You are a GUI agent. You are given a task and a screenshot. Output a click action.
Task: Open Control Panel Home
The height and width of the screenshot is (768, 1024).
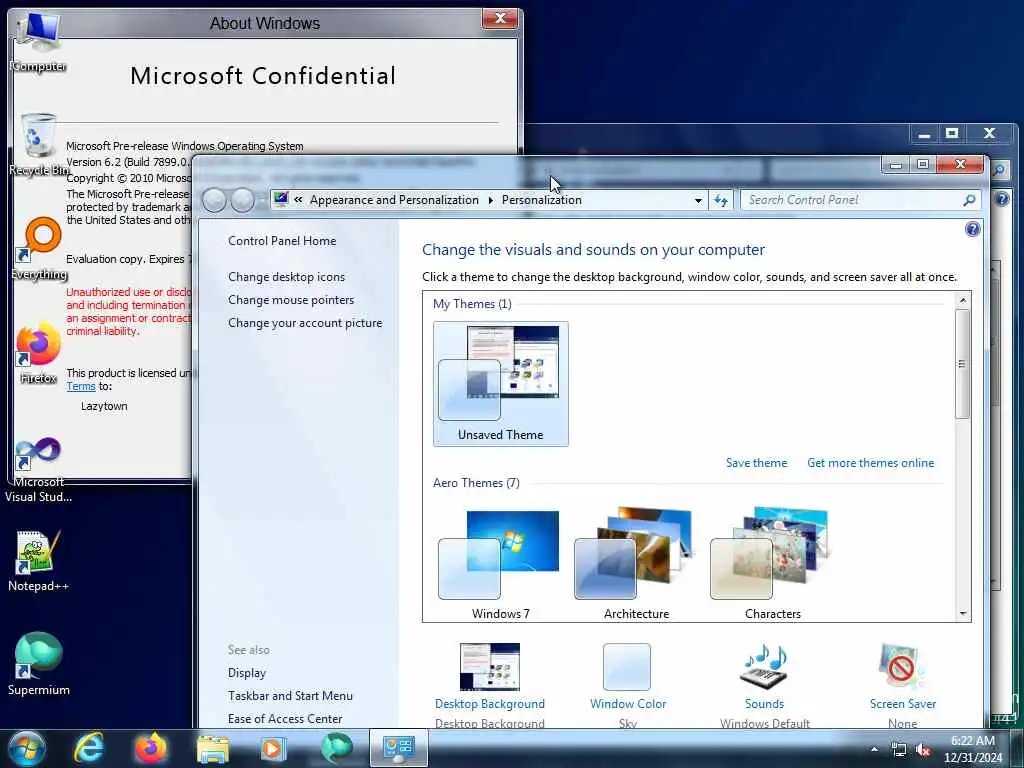click(x=282, y=241)
